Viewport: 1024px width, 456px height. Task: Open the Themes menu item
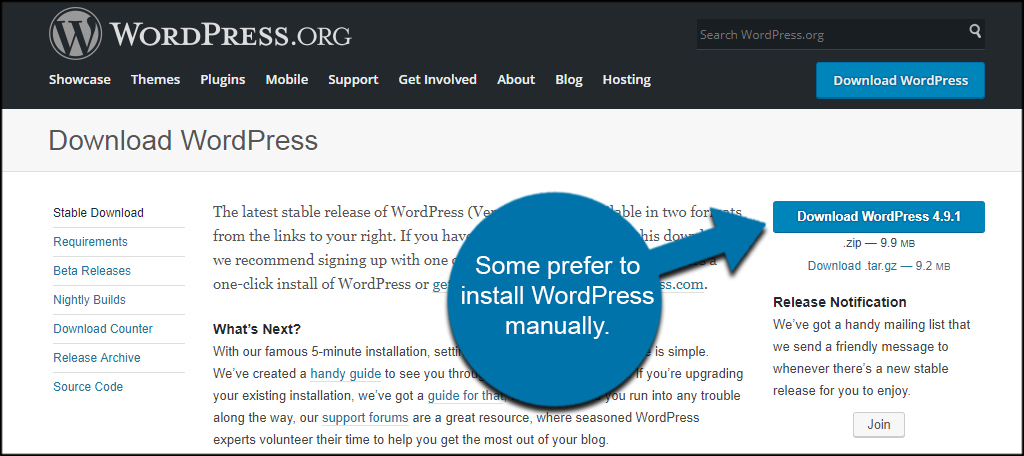click(x=155, y=80)
